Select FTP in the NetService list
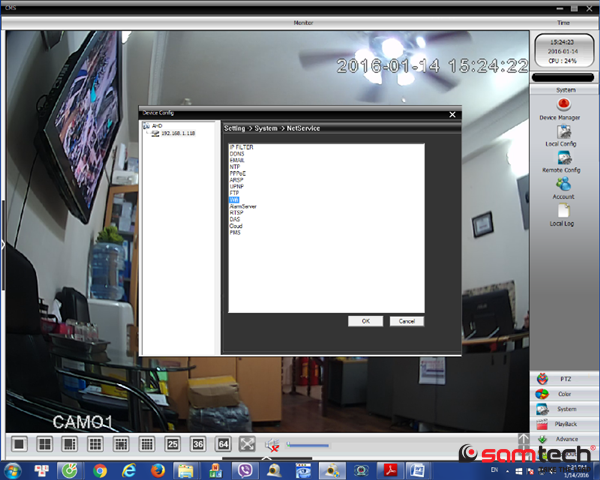Image resolution: width=600 pixels, height=480 pixels. [233, 193]
